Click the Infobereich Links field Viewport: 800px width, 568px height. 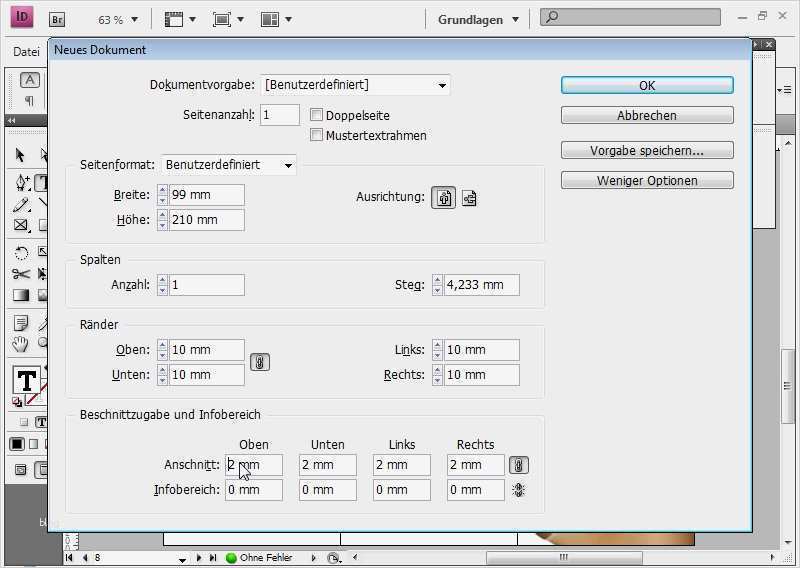tap(402, 490)
